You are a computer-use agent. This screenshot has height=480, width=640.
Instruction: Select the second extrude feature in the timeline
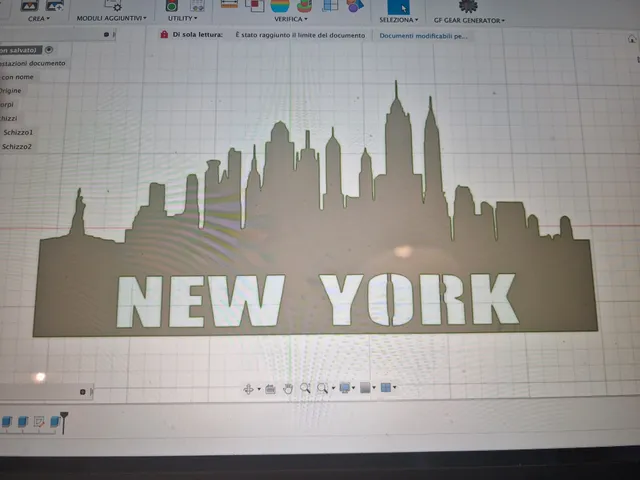(23, 422)
